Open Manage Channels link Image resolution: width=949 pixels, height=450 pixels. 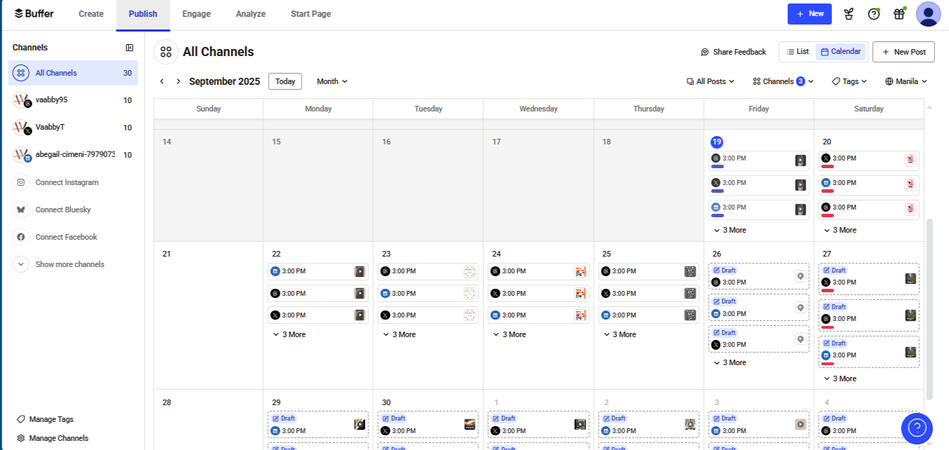click(x=53, y=438)
